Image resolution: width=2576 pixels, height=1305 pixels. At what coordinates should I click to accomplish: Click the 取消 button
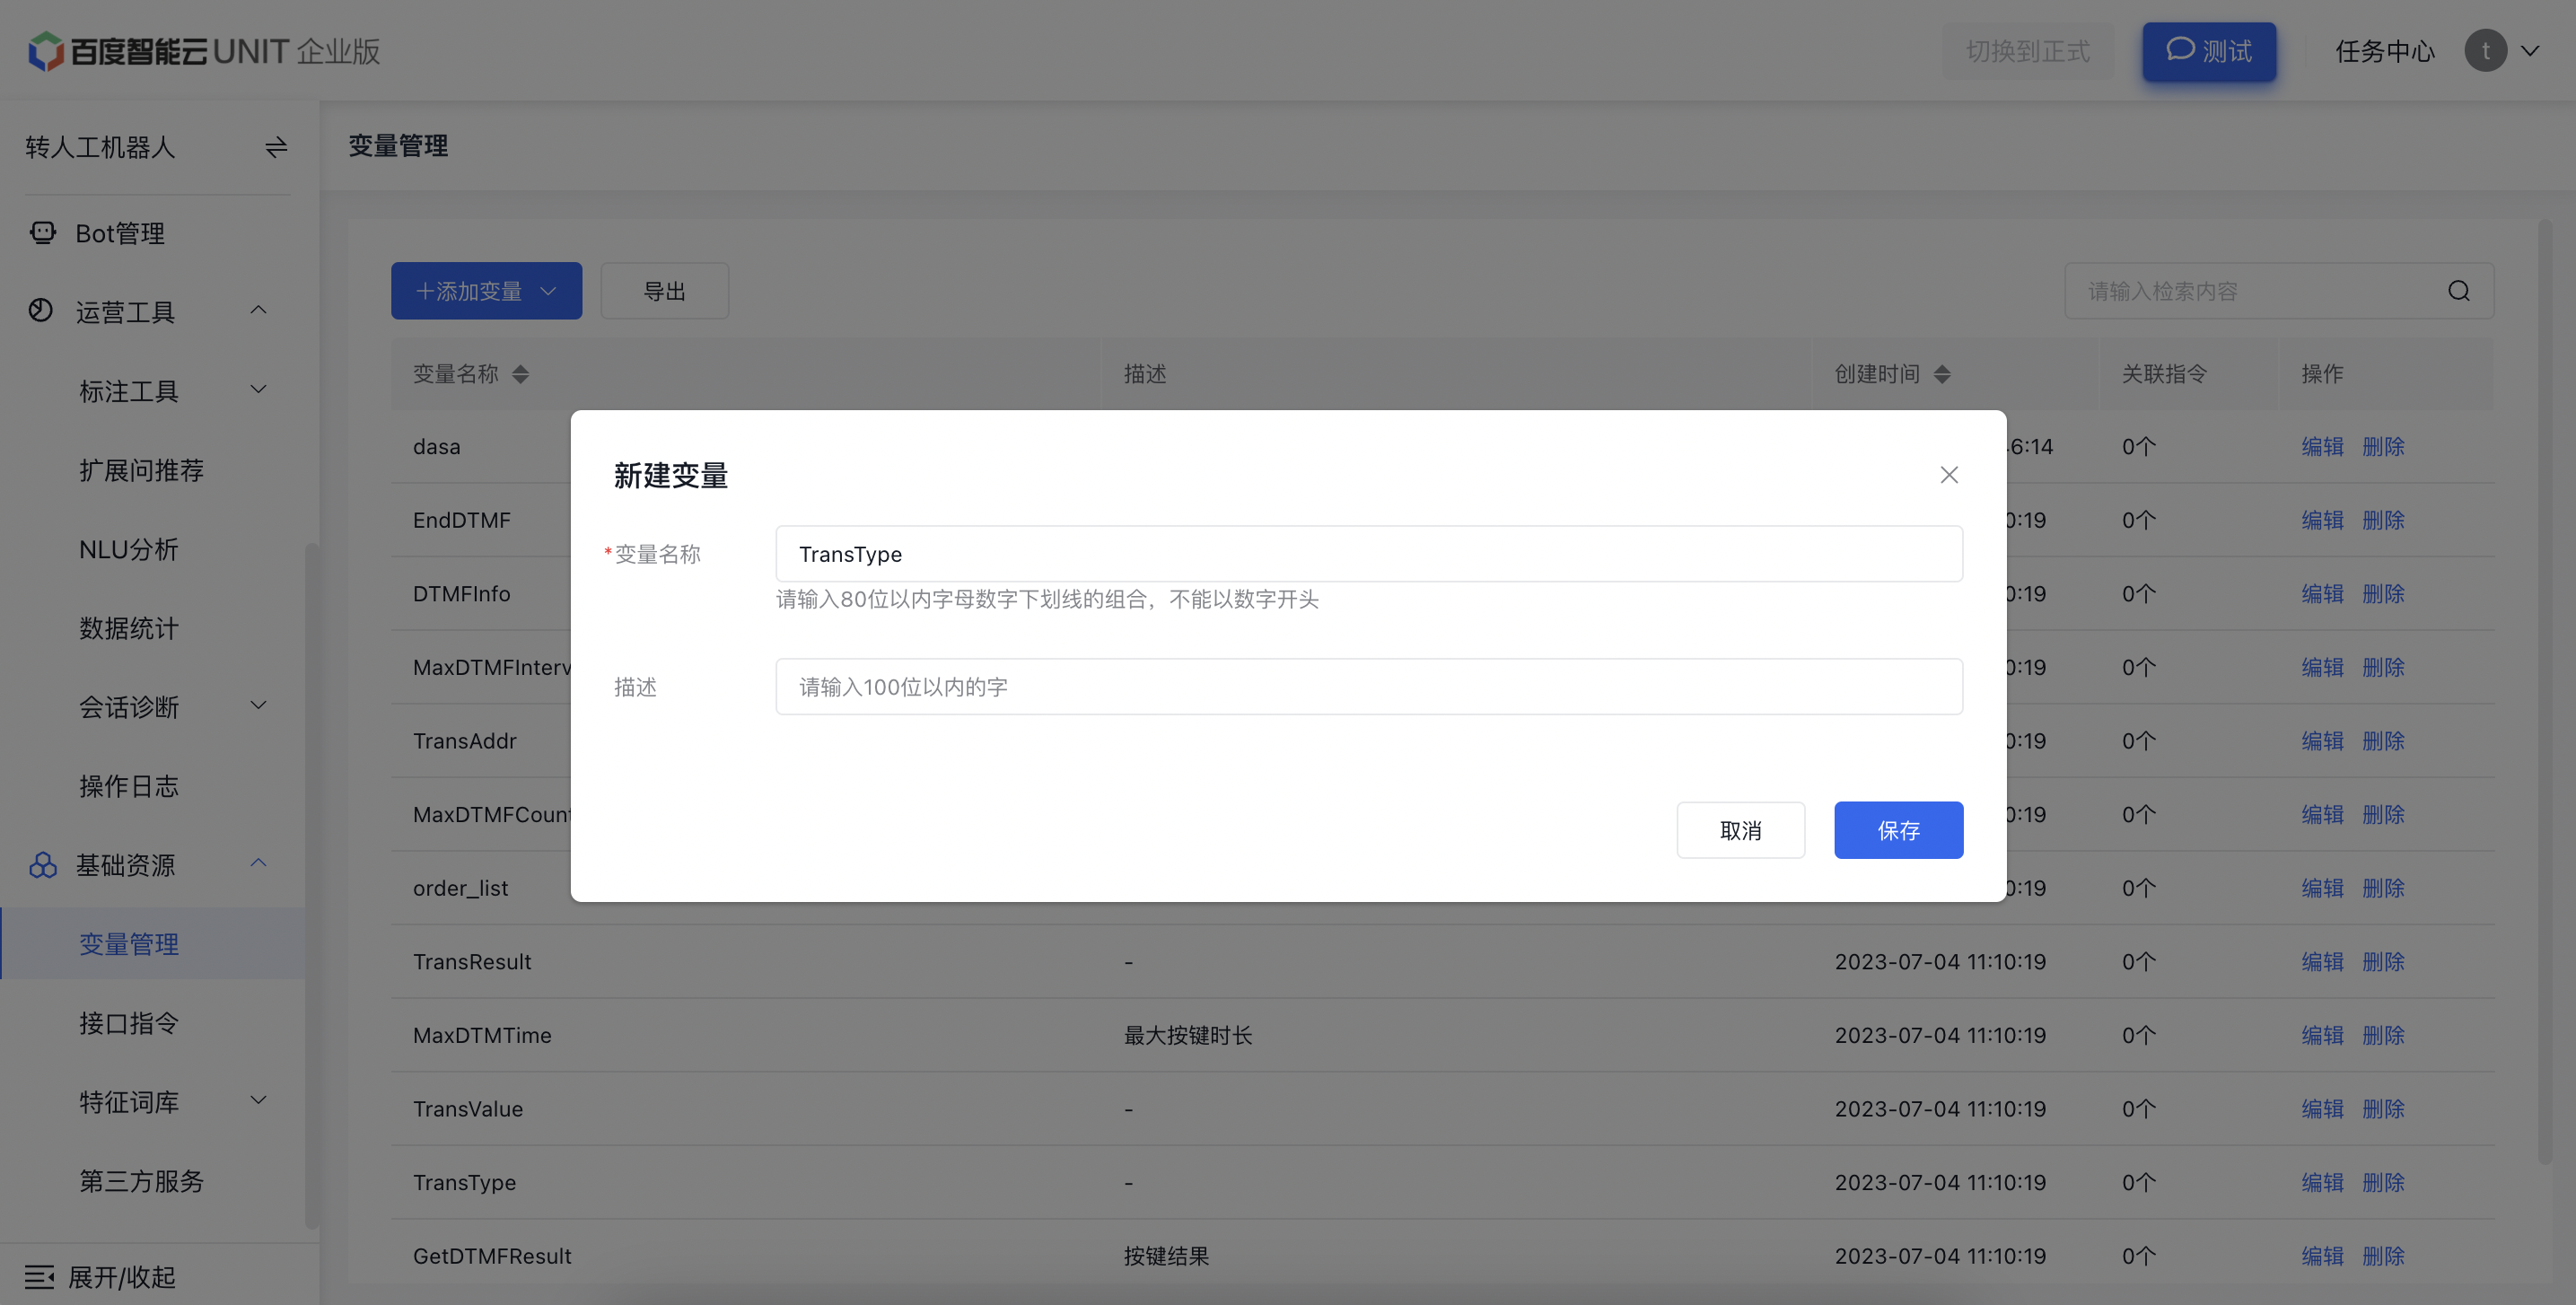coord(1740,830)
